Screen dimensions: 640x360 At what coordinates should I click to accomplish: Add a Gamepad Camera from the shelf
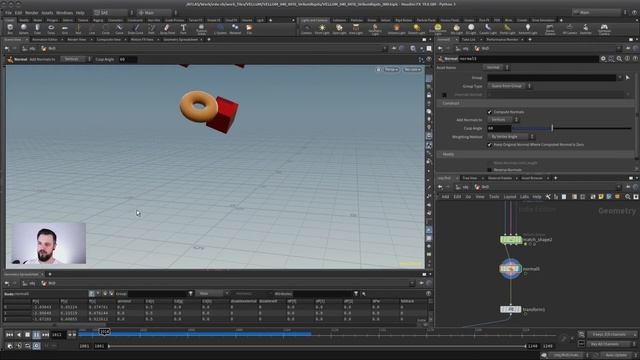pyautogui.click(x=604, y=29)
